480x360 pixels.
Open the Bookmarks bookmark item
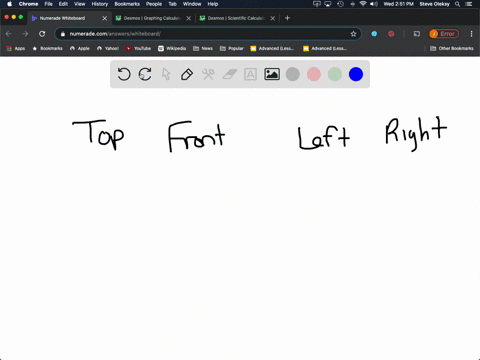tap(47, 48)
